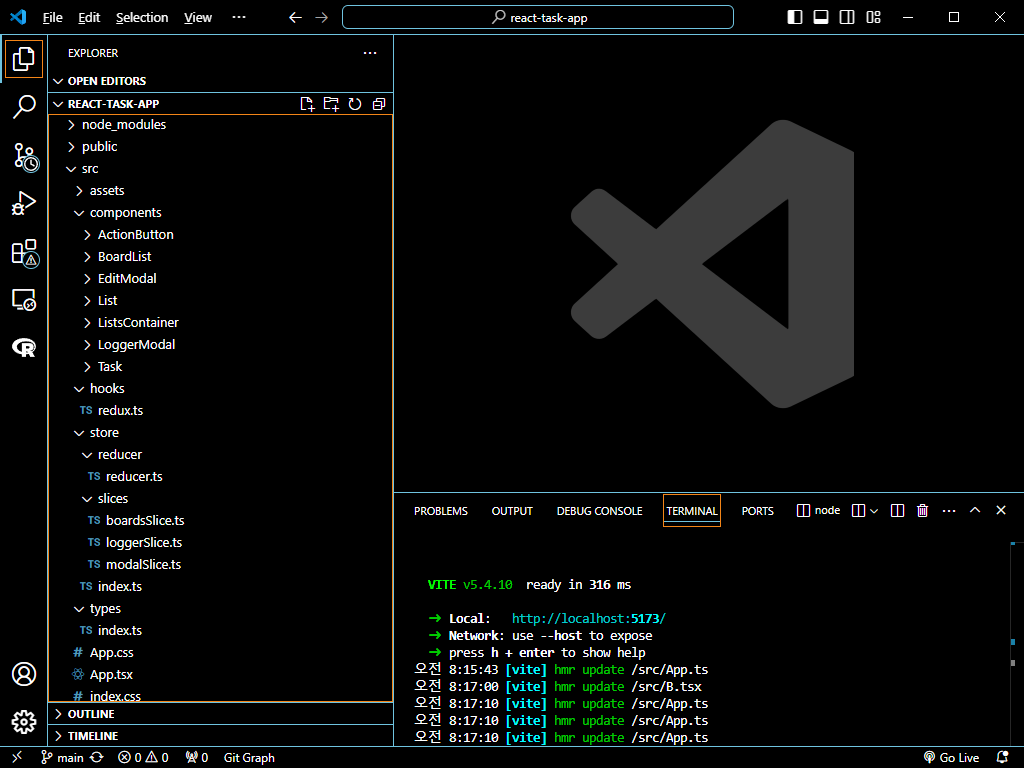Toggle the secondary side bar

click(x=847, y=18)
